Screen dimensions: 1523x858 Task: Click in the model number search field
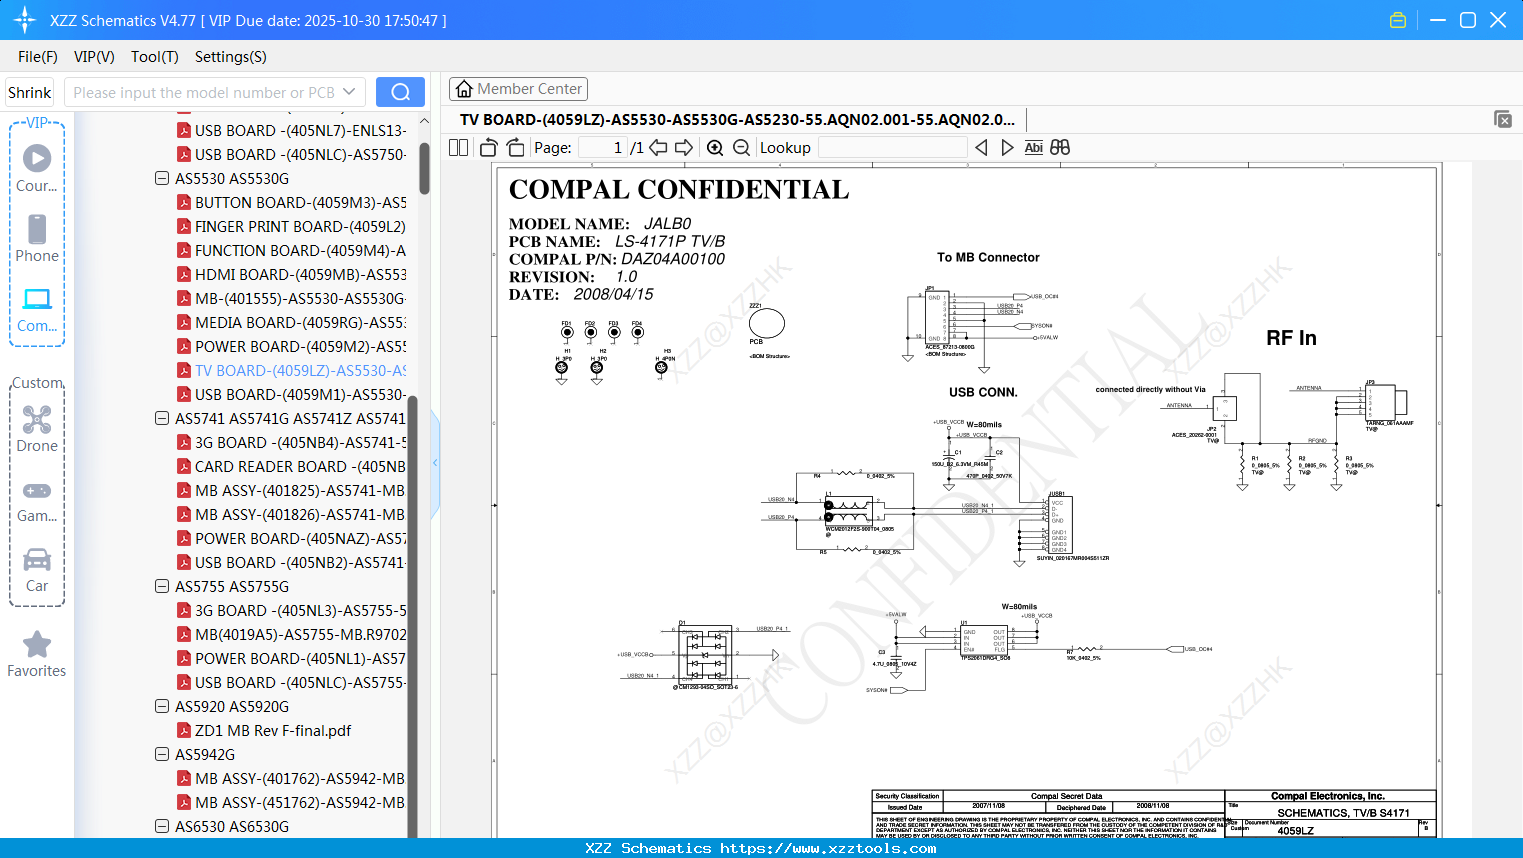[204, 92]
